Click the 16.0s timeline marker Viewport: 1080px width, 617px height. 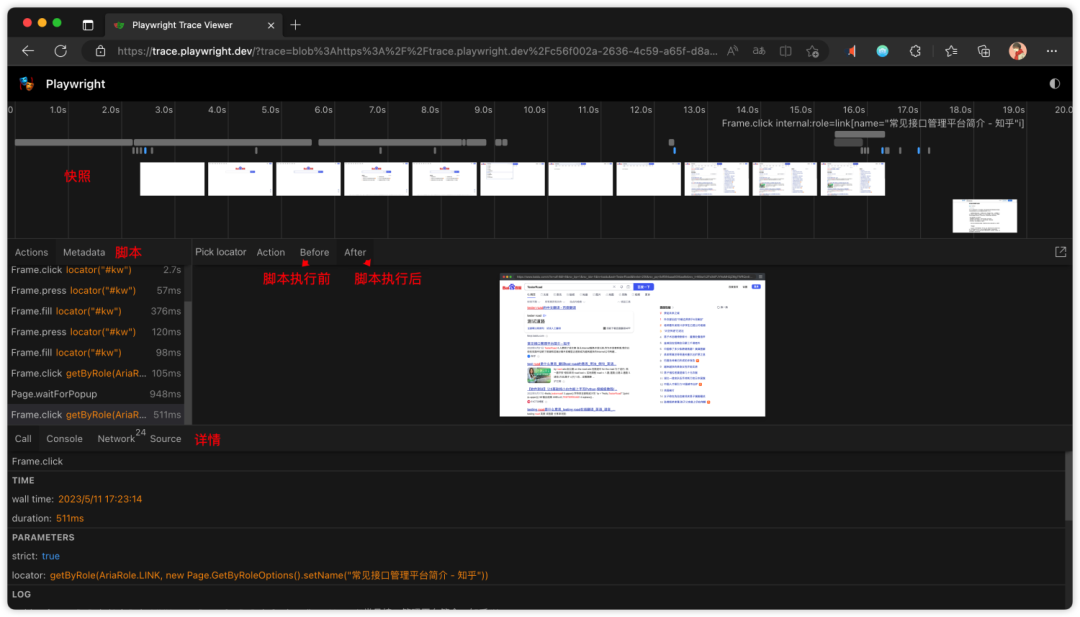[x=853, y=109]
